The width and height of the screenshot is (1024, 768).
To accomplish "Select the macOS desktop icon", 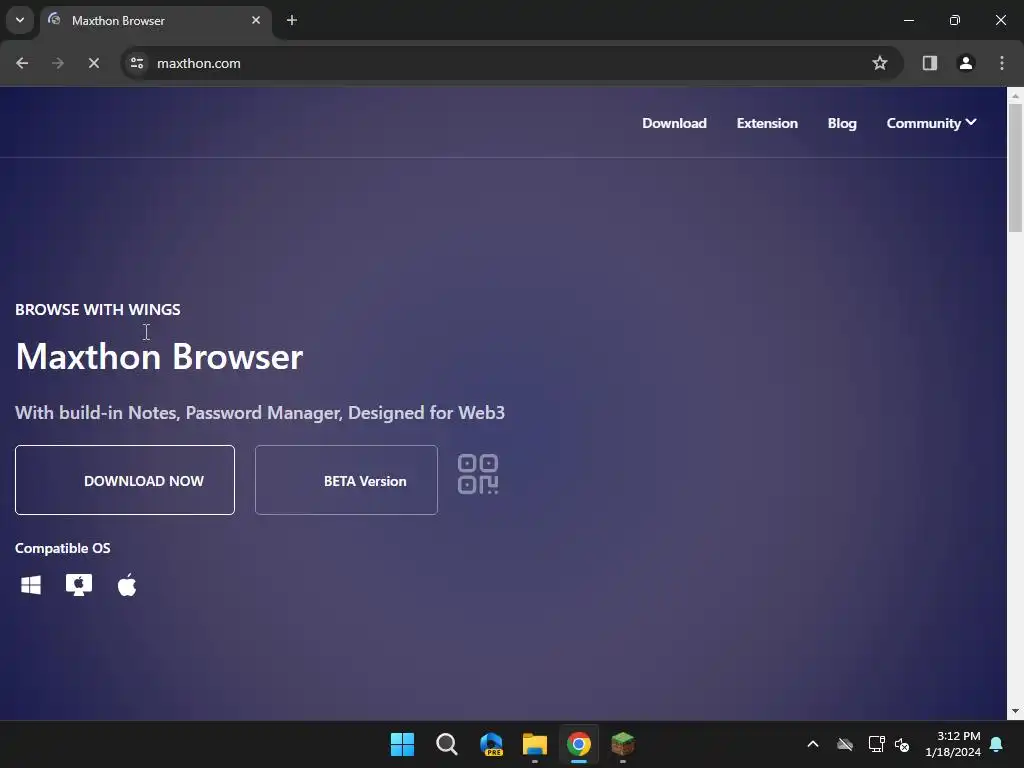I will tap(78, 585).
